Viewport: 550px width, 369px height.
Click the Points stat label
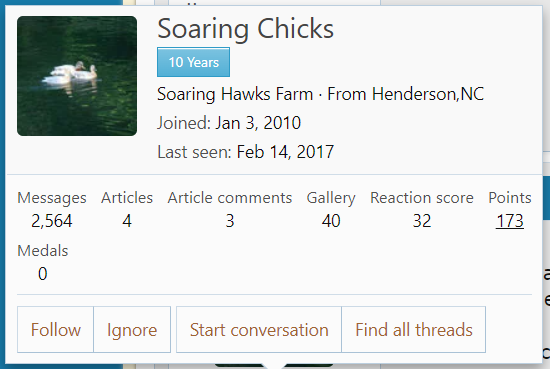510,198
